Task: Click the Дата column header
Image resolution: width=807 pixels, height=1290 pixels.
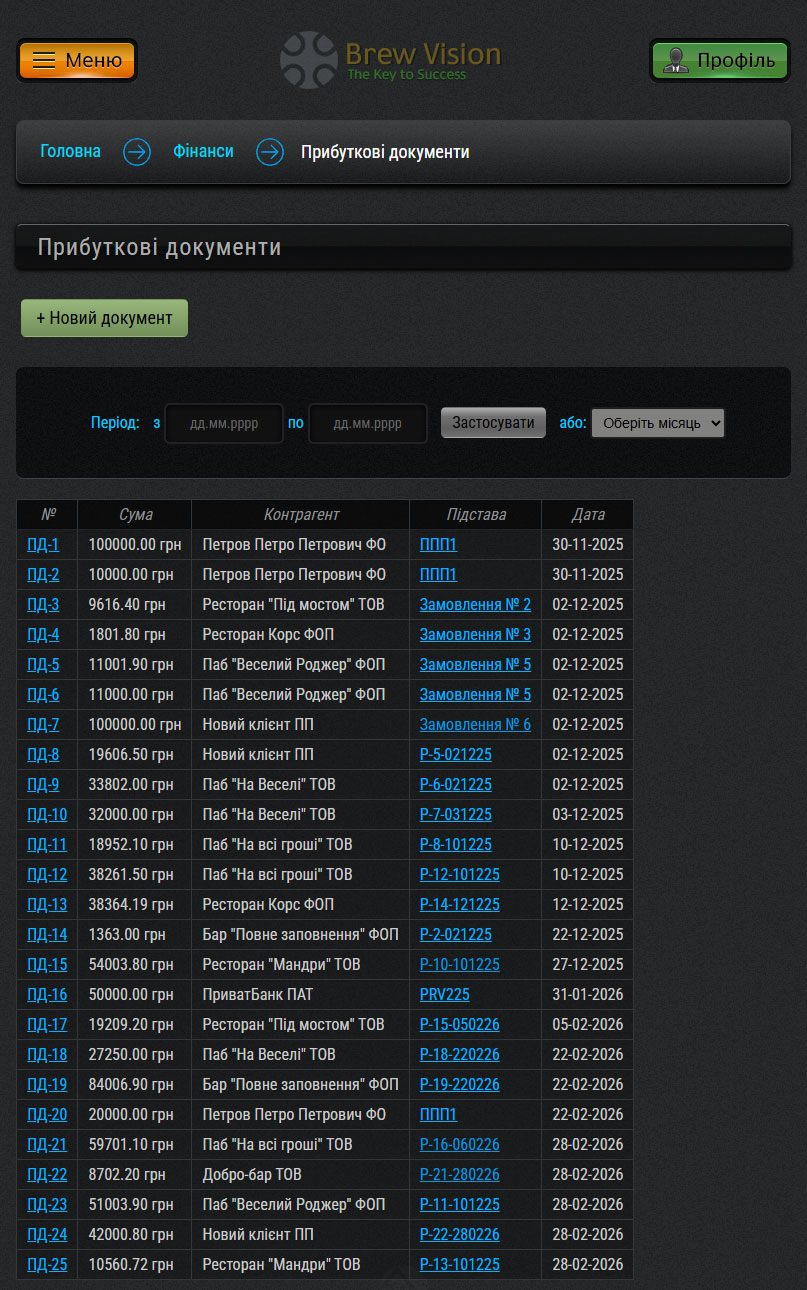Action: pos(588,515)
